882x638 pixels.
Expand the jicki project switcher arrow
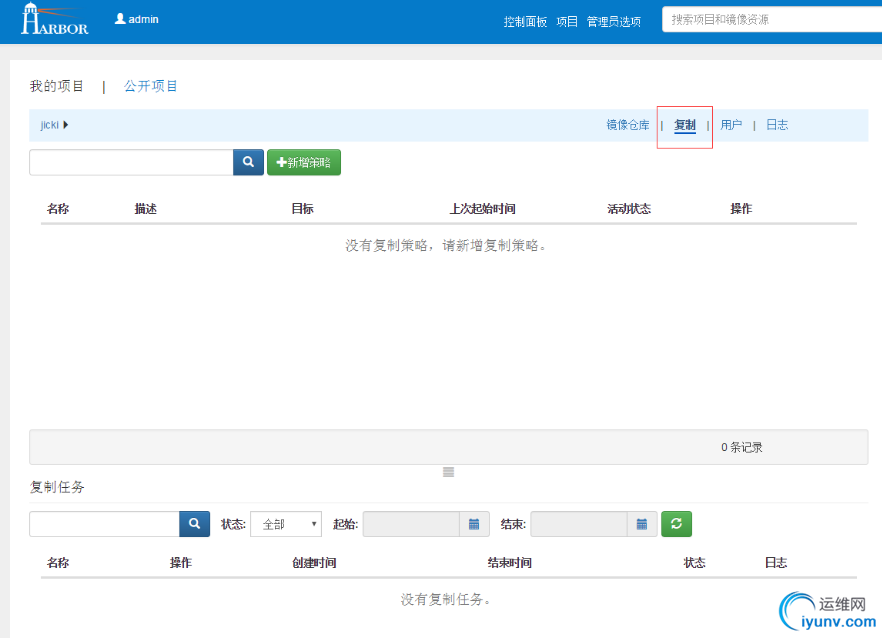coord(66,125)
